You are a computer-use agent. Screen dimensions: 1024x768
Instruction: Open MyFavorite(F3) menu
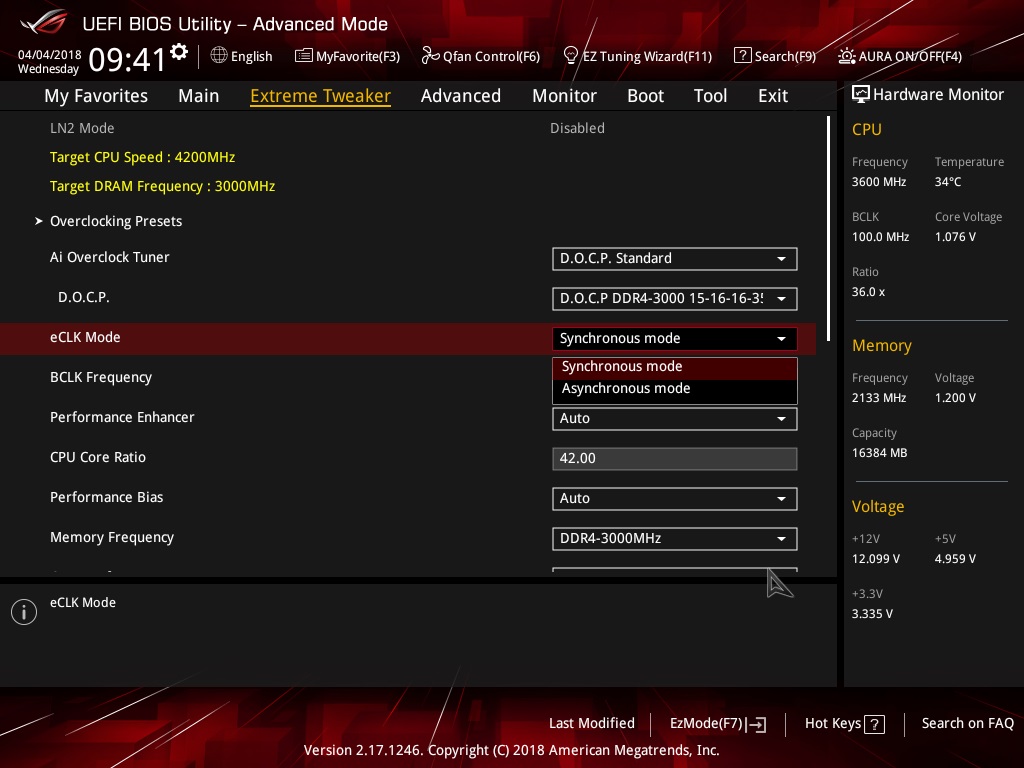tap(347, 56)
